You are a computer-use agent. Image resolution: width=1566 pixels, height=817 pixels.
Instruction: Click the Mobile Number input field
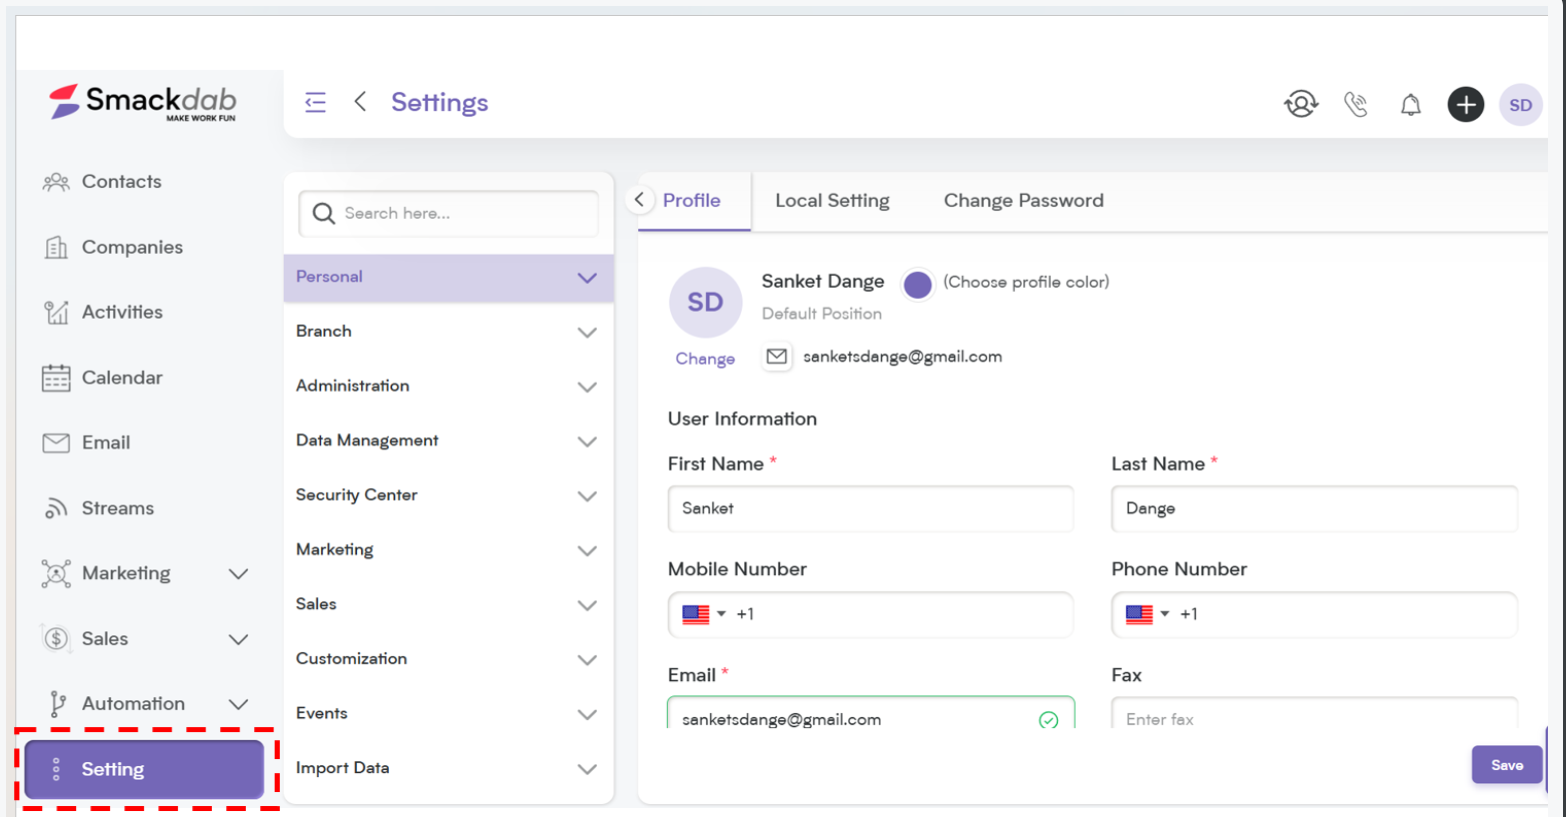[871, 614]
